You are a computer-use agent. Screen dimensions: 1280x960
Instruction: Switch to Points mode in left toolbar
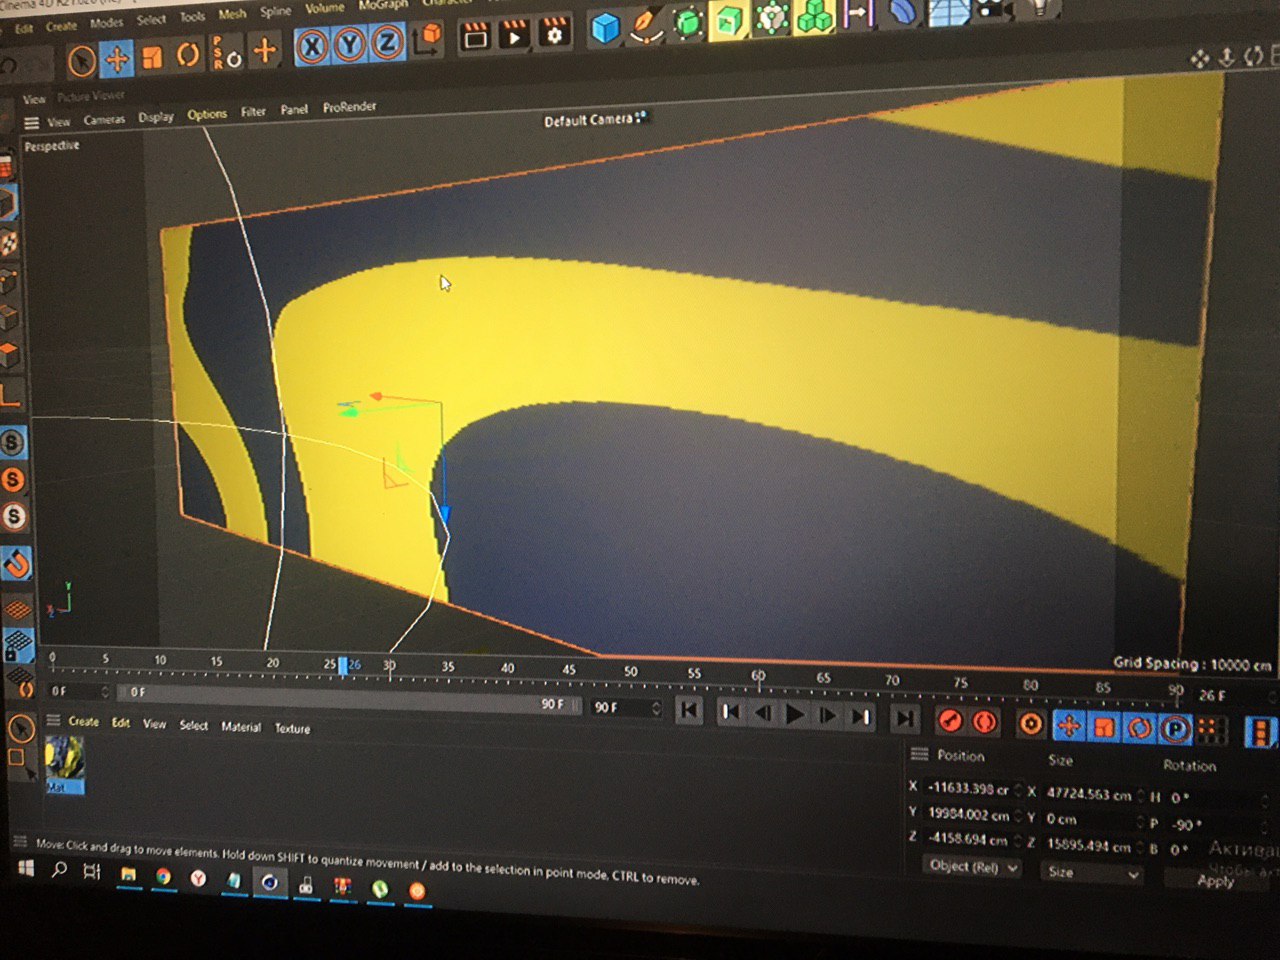8,282
